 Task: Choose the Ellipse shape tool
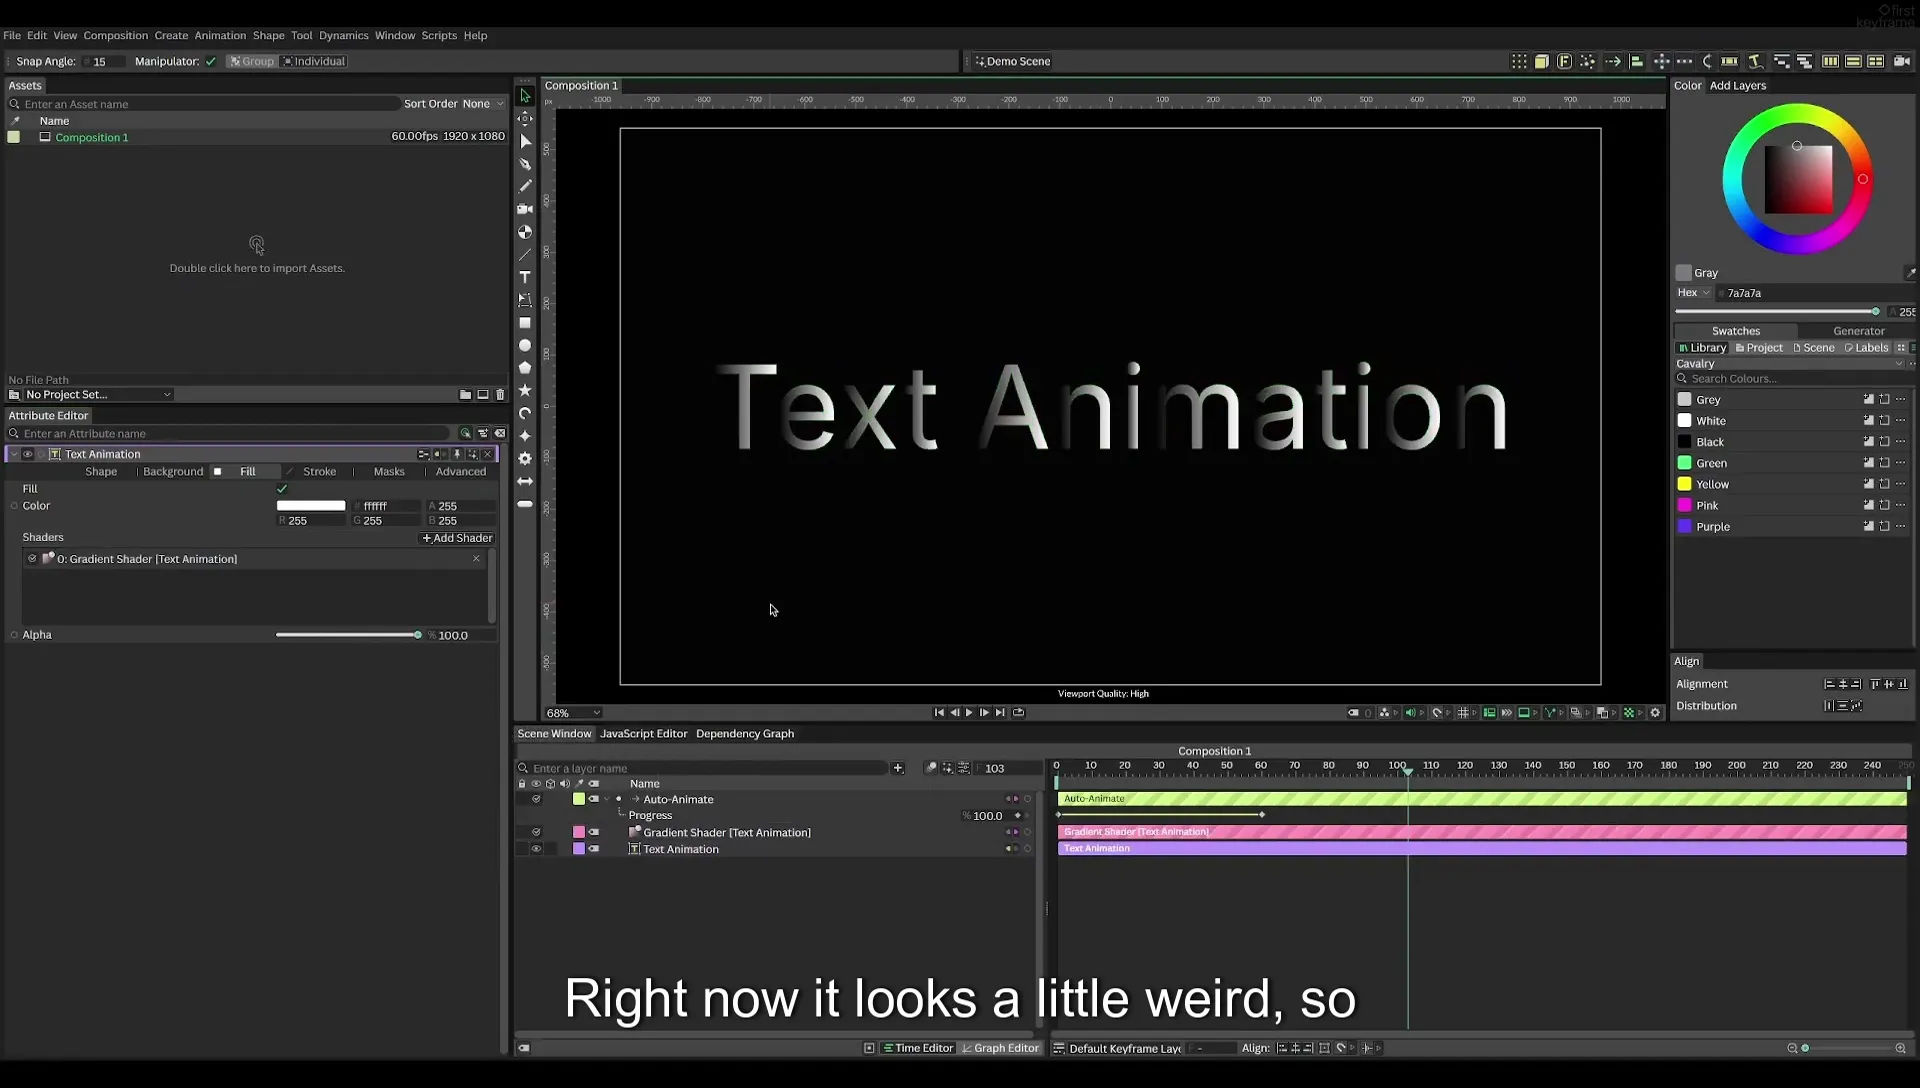(525, 345)
